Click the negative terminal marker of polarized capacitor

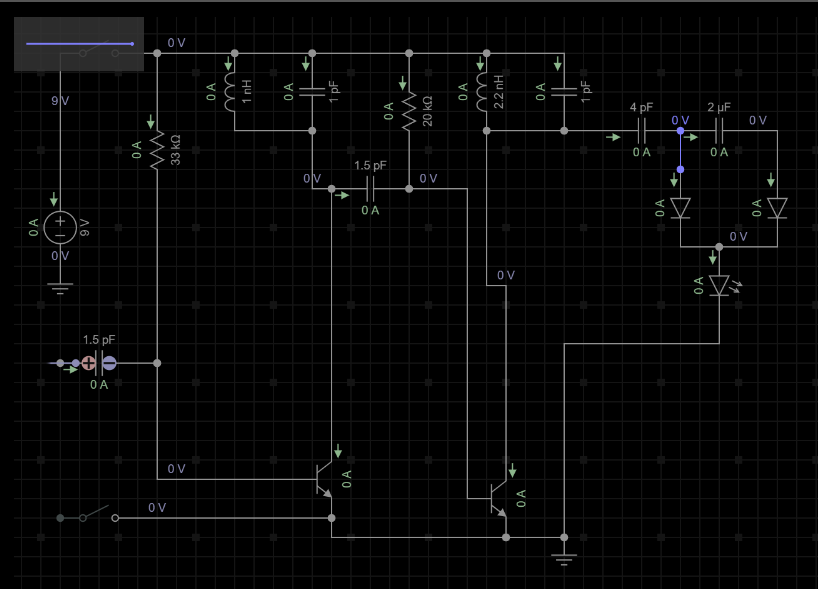110,363
